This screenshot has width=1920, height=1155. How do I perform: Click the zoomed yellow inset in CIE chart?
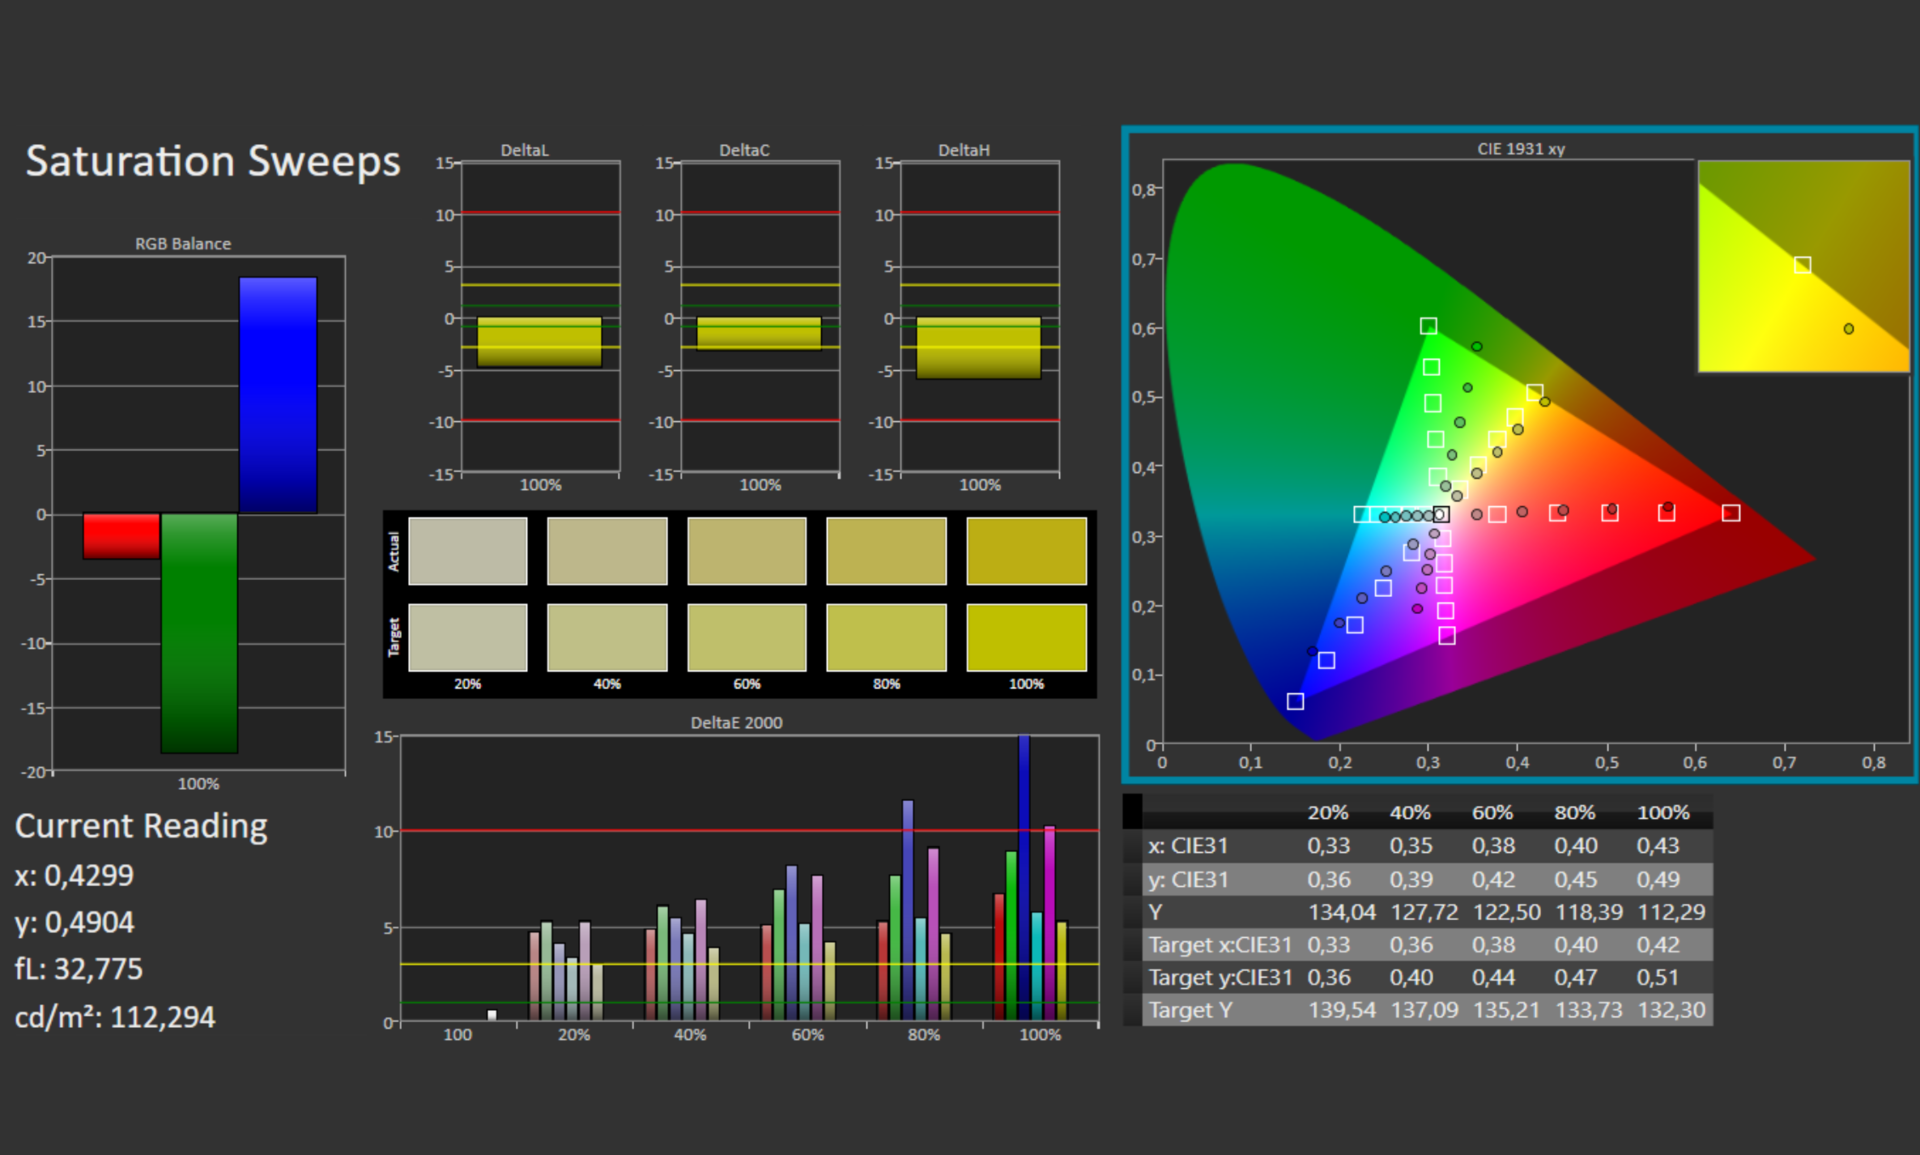(x=1803, y=266)
